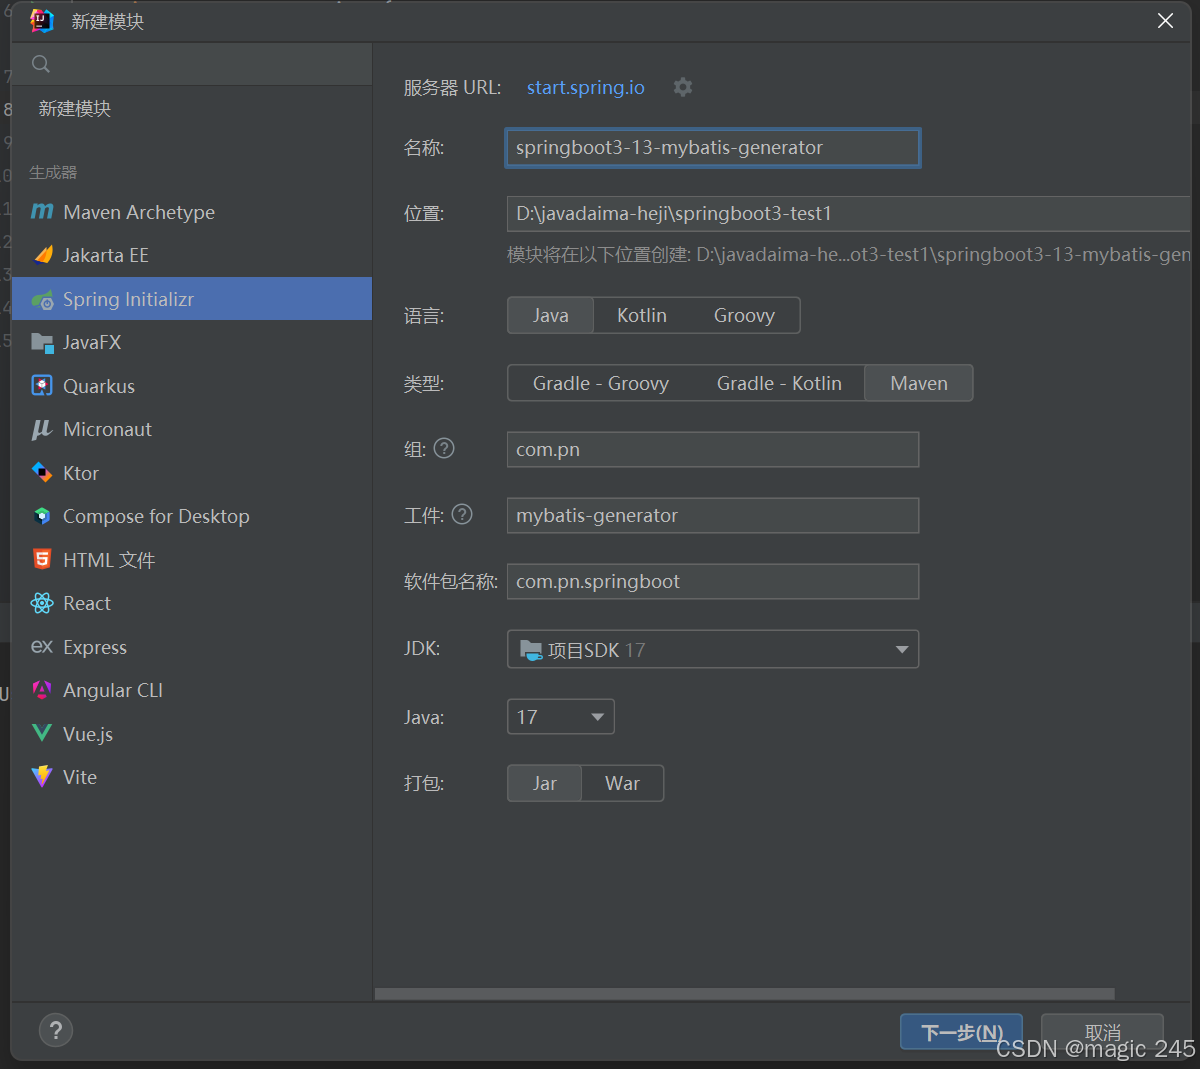This screenshot has width=1200, height=1069.
Task: Select Jakarta EE generator
Action: (x=192, y=255)
